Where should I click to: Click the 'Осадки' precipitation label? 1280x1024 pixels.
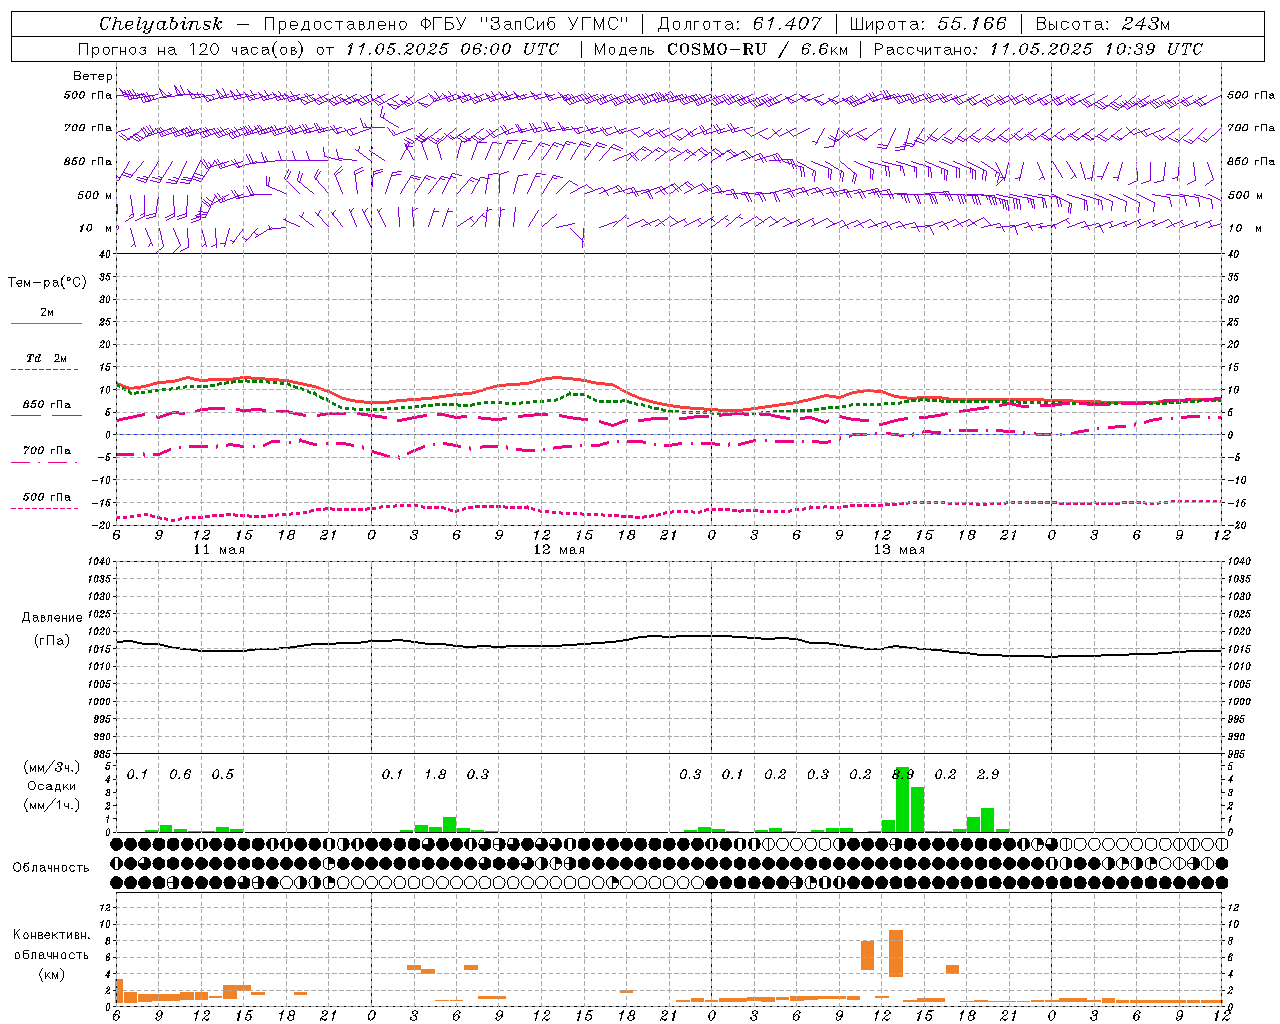(51, 786)
